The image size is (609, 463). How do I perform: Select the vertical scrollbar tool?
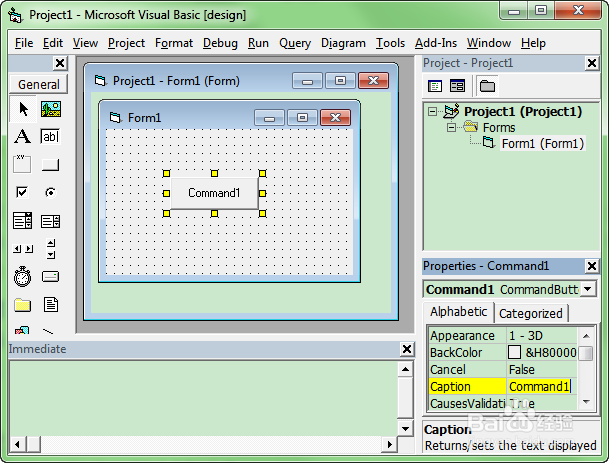[51, 249]
